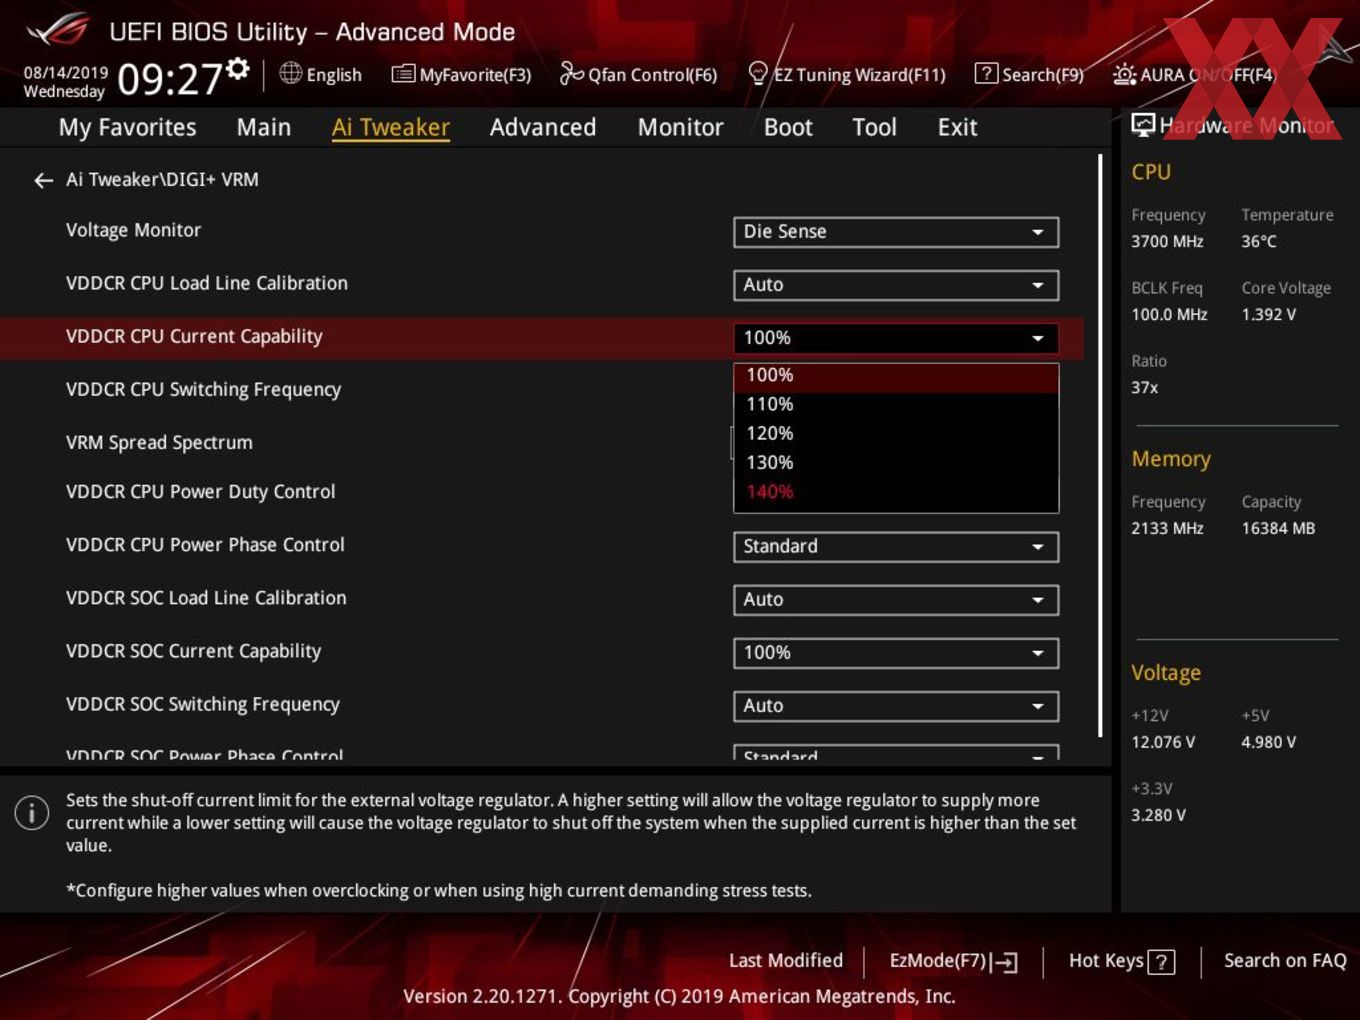
Task: Click the settings list vertical scrollbar
Action: [x=1101, y=445]
